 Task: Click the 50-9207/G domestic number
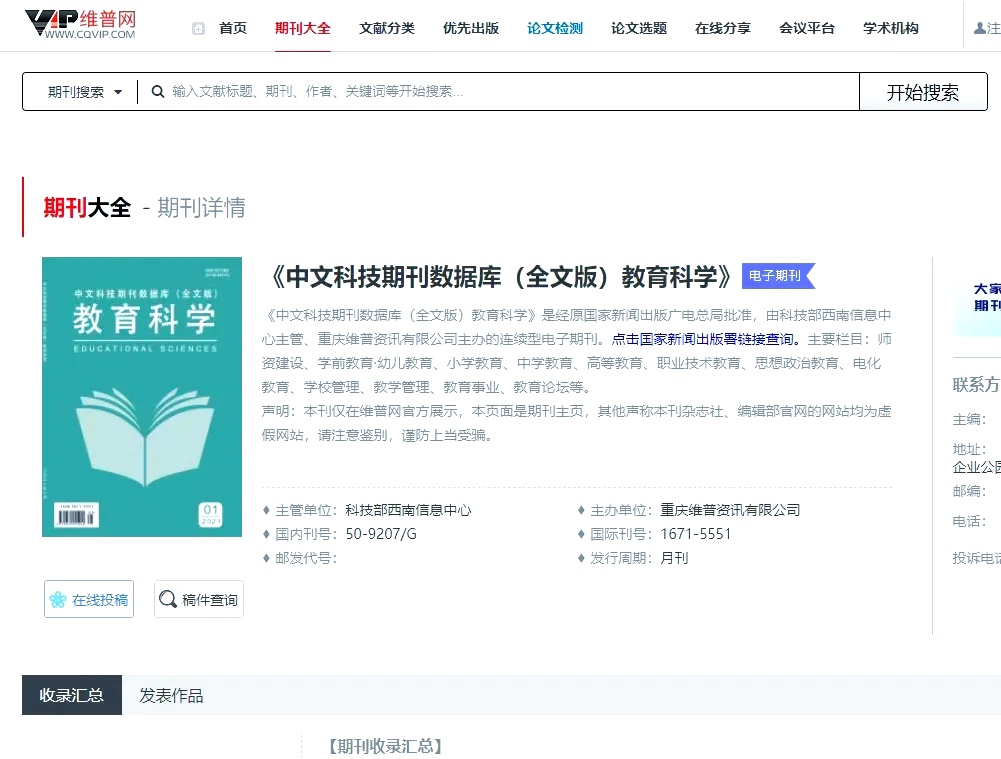(381, 534)
